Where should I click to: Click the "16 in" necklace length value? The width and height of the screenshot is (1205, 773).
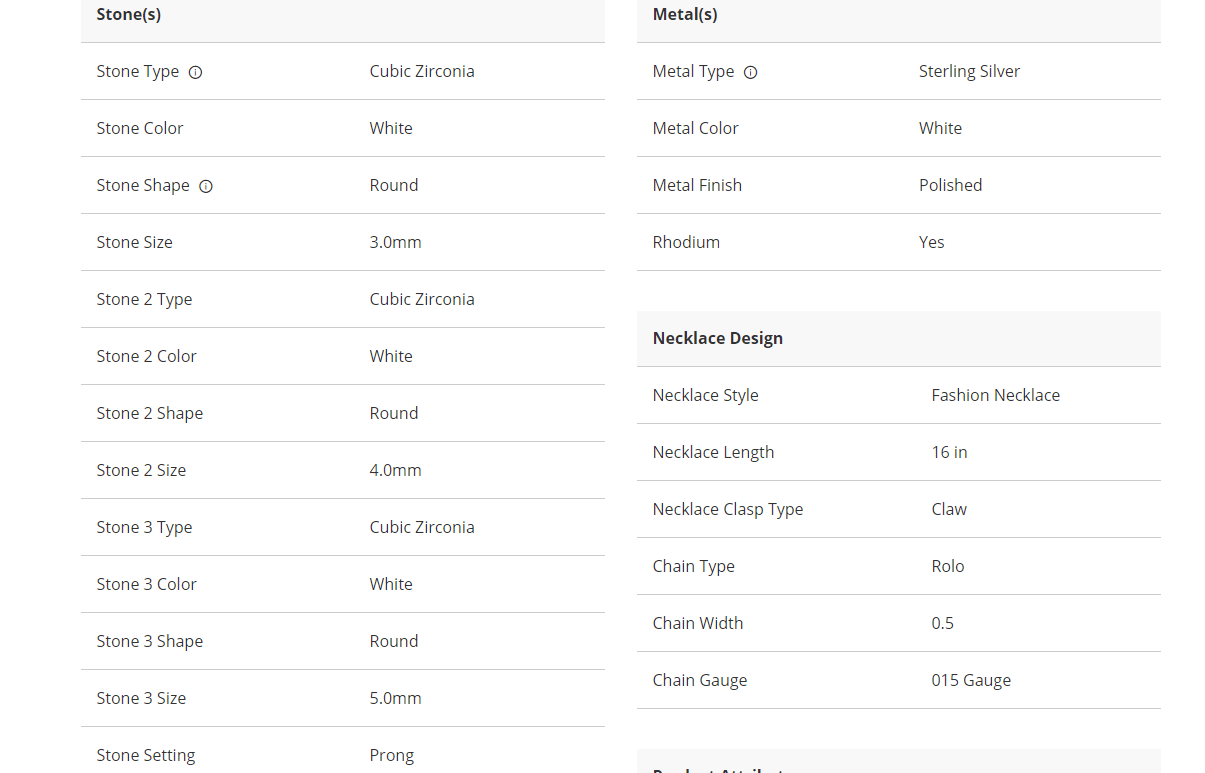(x=949, y=452)
